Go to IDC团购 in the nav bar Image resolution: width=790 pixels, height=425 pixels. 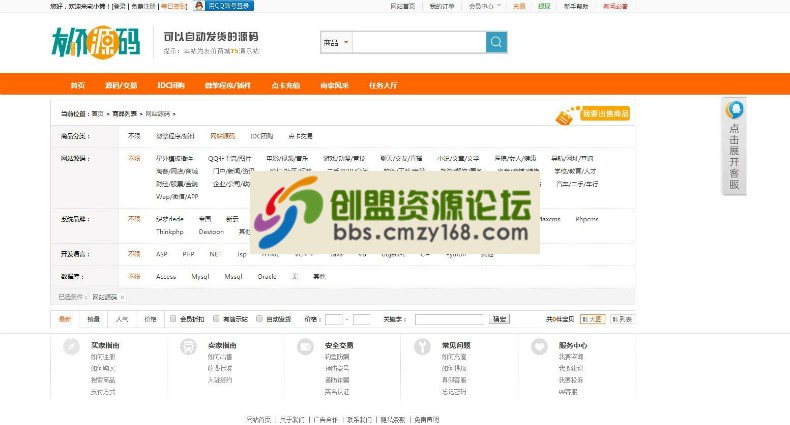[171, 86]
